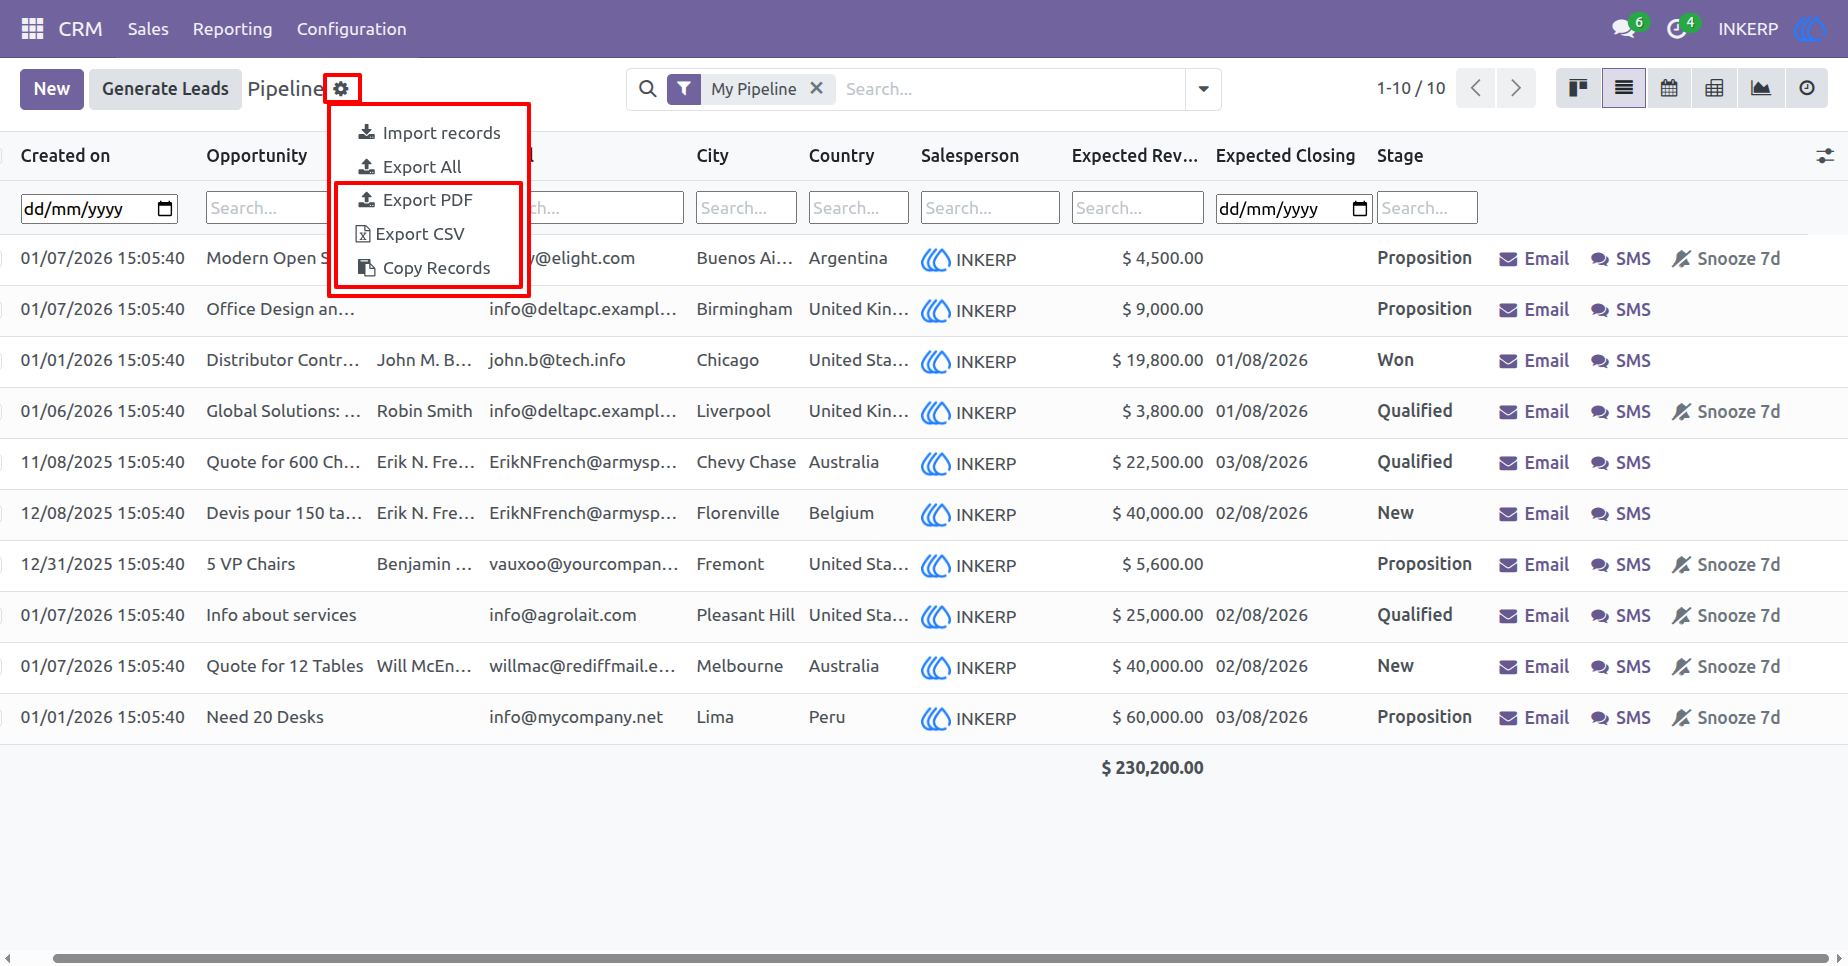The width and height of the screenshot is (1848, 966).
Task: Open the INKERP user menu
Action: [x=1770, y=29]
